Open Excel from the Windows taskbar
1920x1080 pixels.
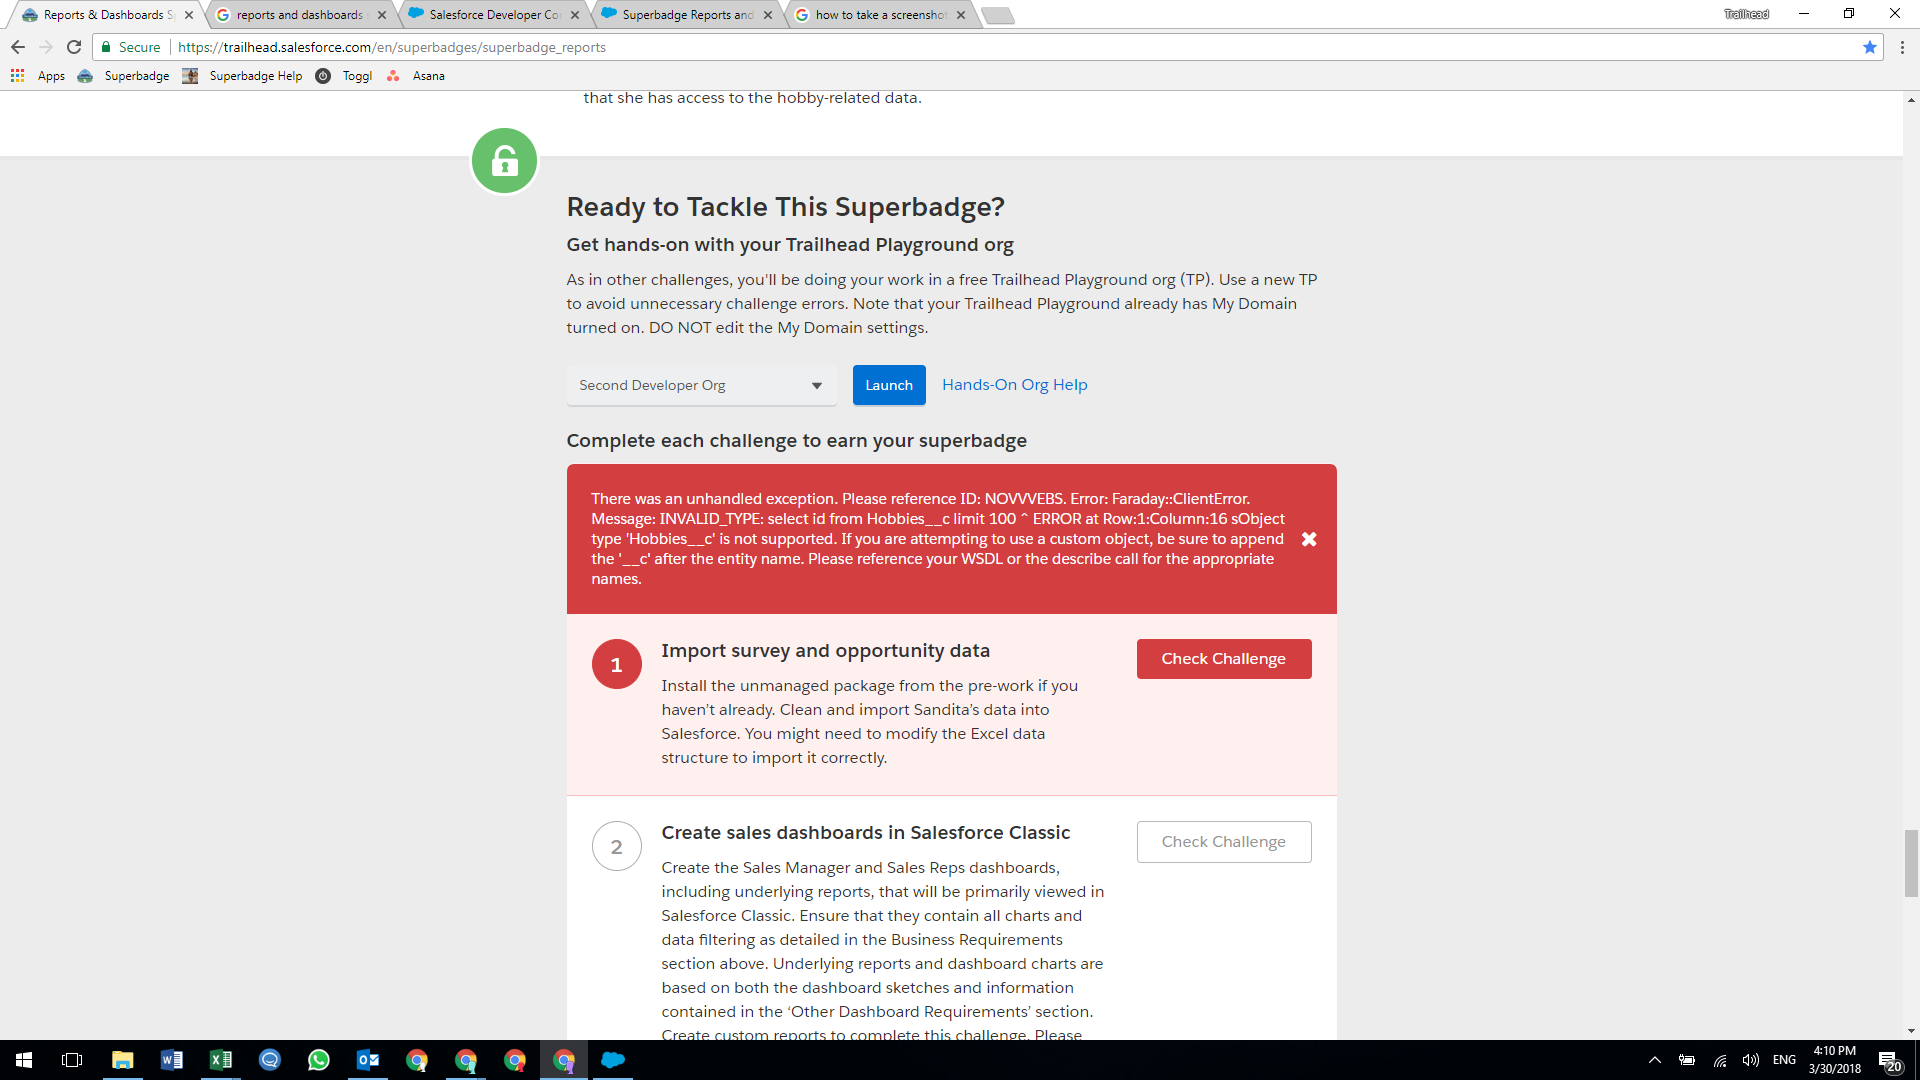(x=220, y=1060)
